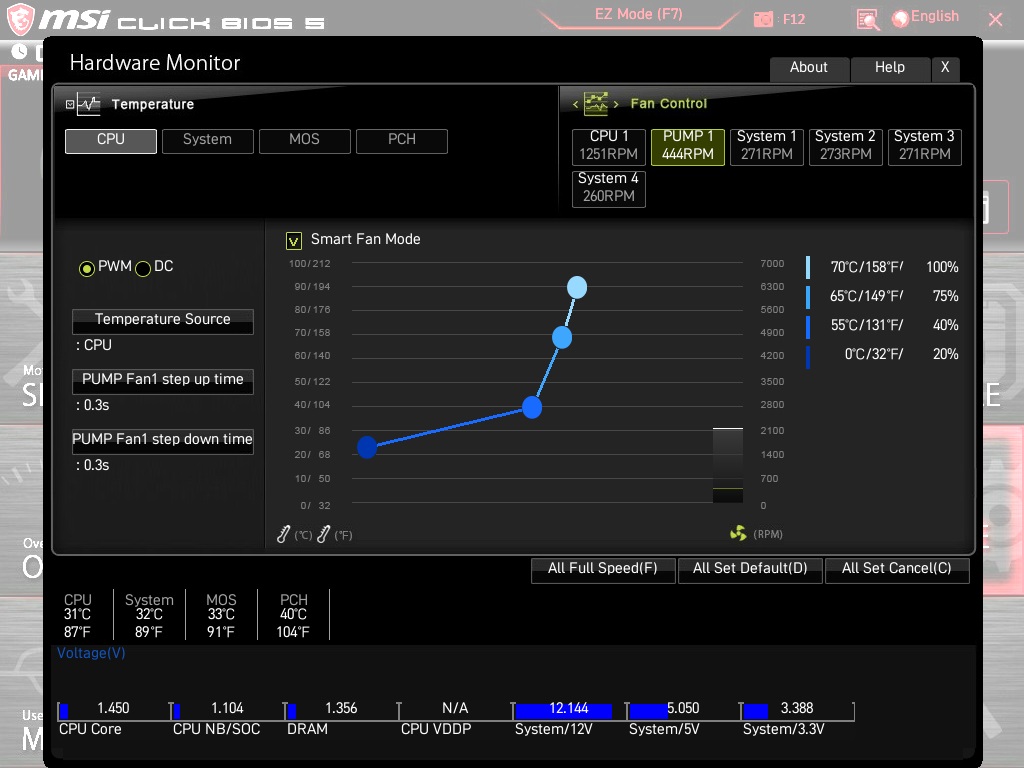
Task: Switch to EZ Mode (F7)
Action: point(639,15)
